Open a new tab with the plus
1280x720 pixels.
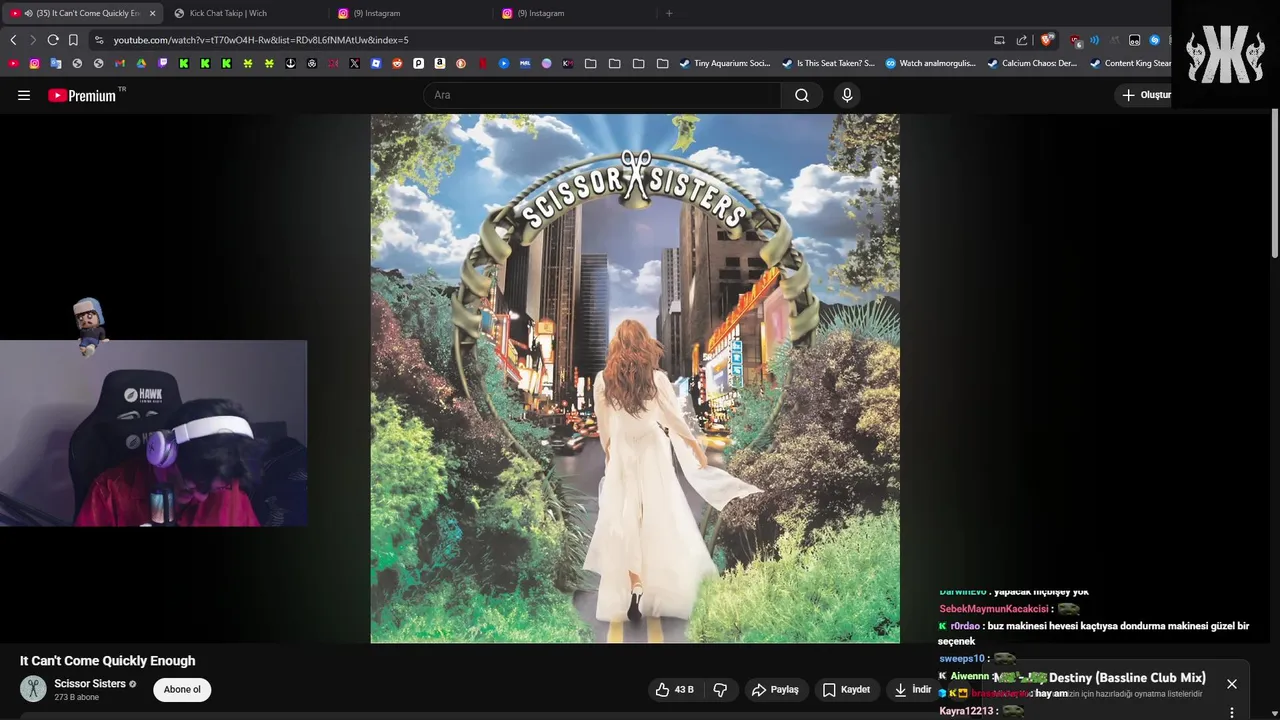pos(669,13)
